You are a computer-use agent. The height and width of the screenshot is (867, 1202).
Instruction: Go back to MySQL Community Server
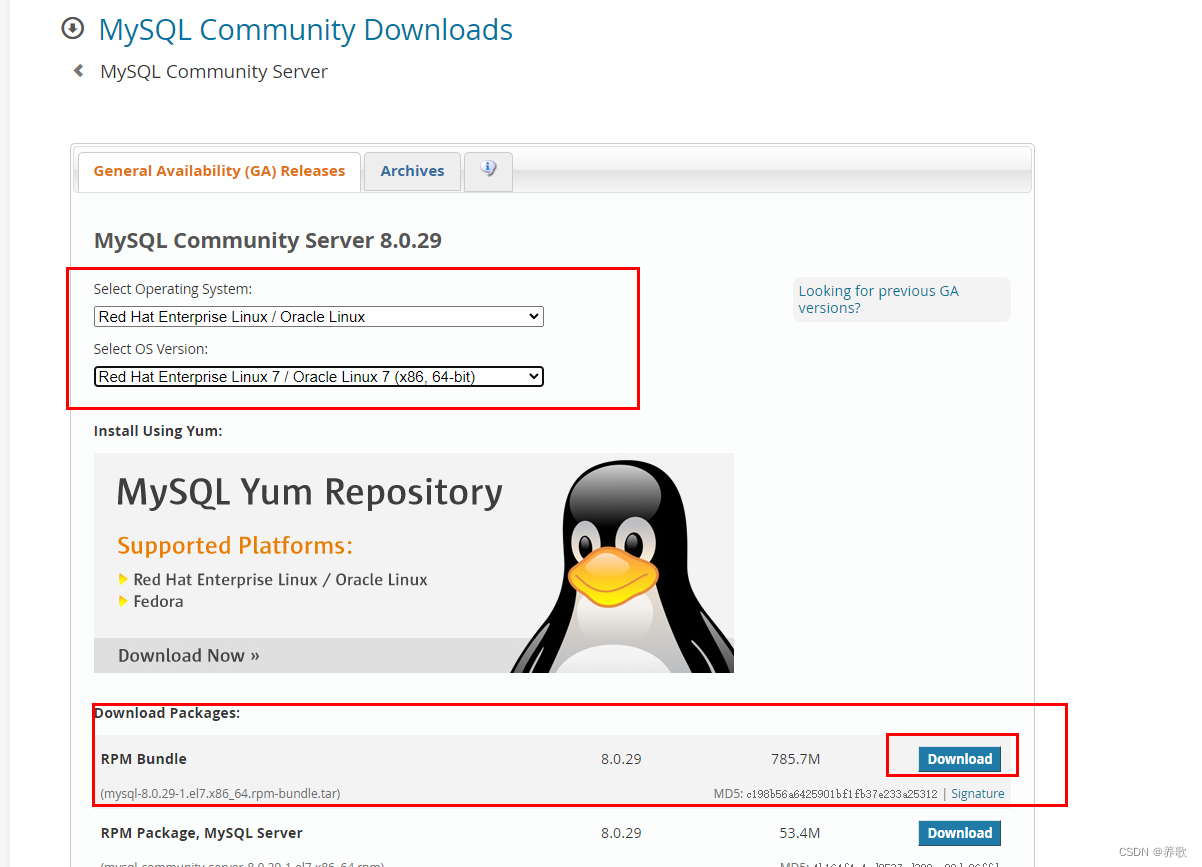pos(214,72)
